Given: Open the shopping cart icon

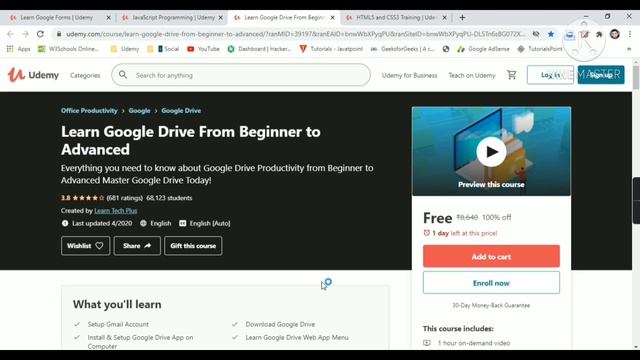Looking at the screenshot, I should coord(511,75).
